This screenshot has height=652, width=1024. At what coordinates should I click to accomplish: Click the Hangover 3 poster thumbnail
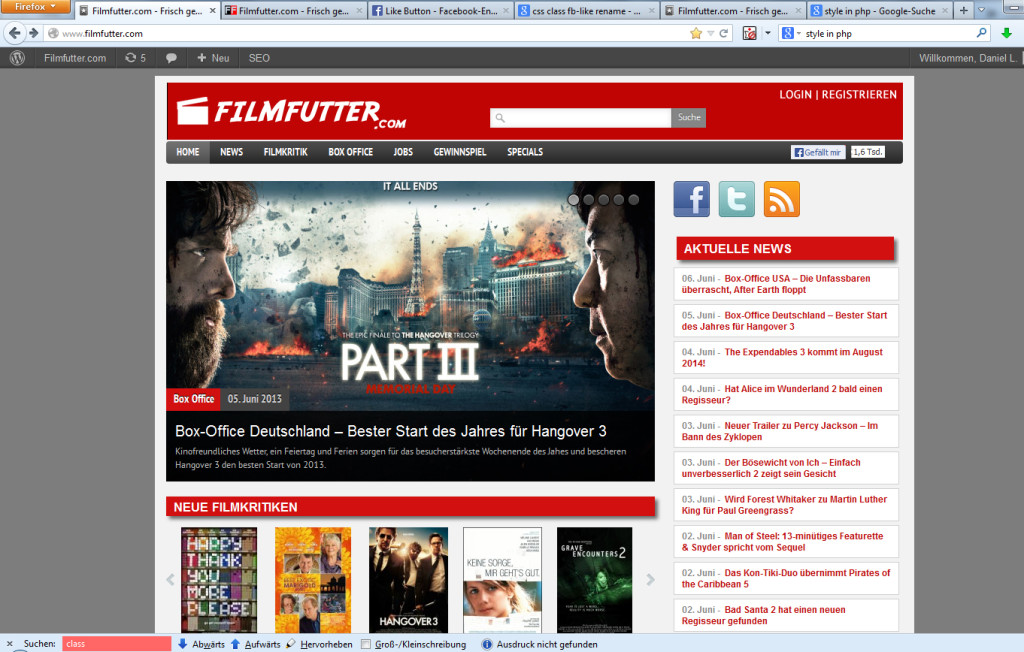coord(408,580)
